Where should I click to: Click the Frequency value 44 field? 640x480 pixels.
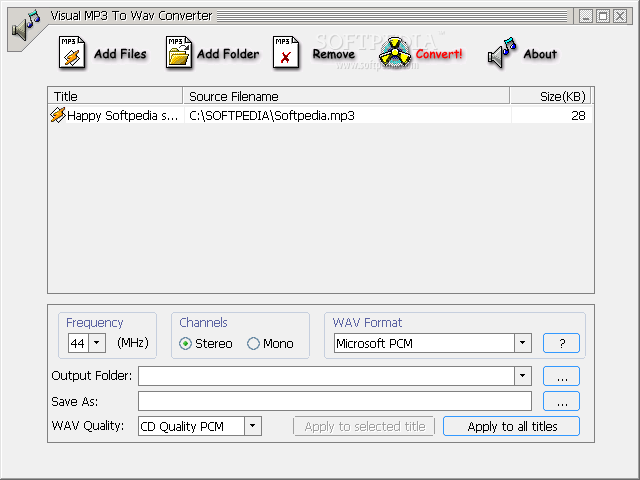click(x=78, y=343)
